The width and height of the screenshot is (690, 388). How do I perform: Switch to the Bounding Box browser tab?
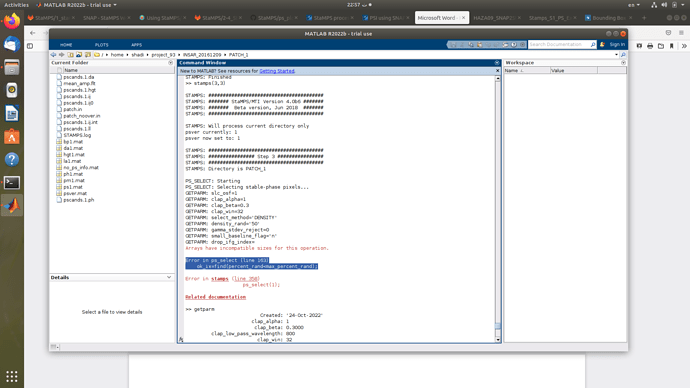(x=609, y=18)
